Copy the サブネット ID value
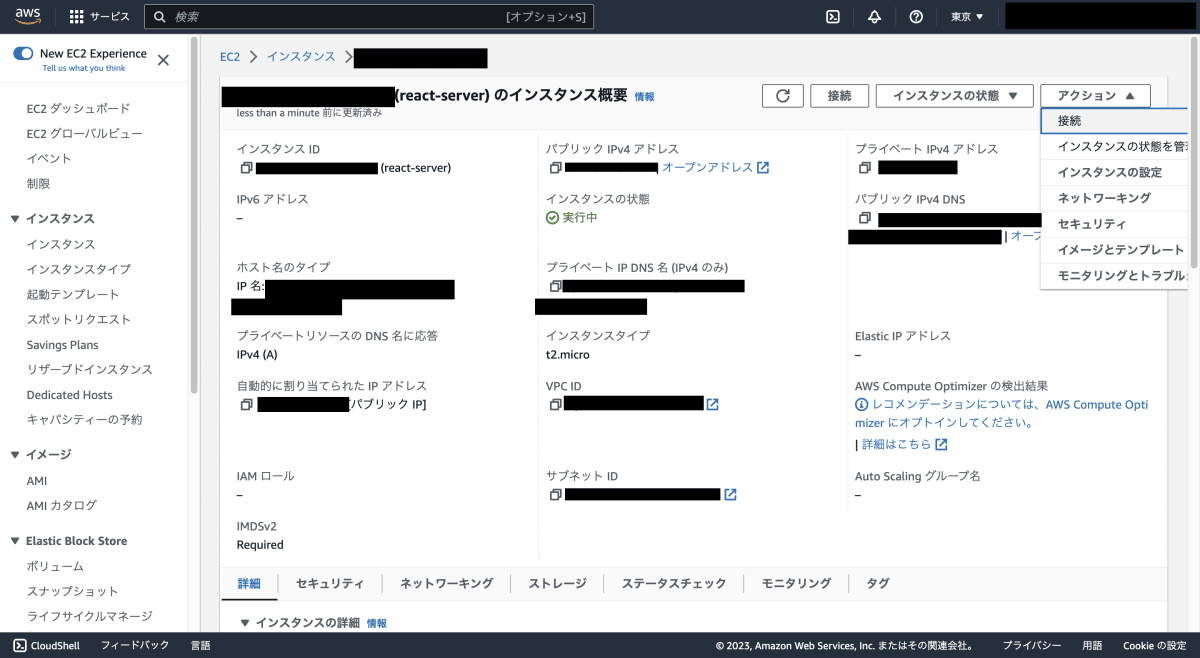The width and height of the screenshot is (1200, 658). (x=555, y=495)
